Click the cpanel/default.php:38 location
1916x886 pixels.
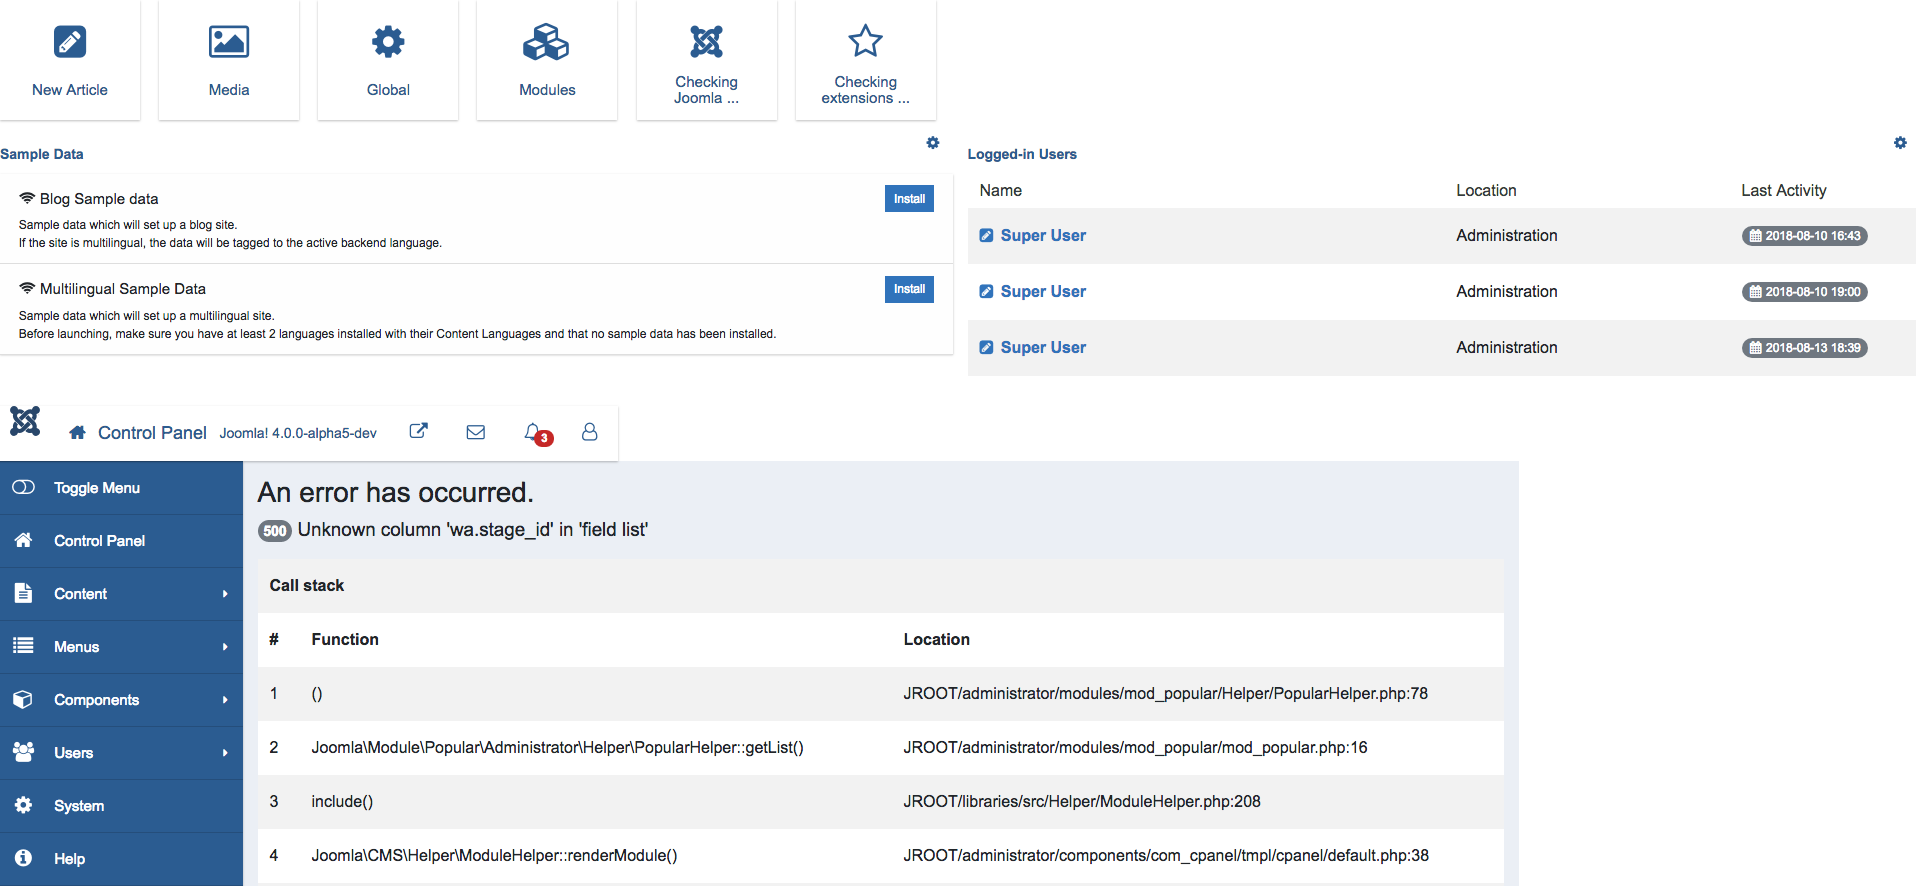pos(1166,856)
